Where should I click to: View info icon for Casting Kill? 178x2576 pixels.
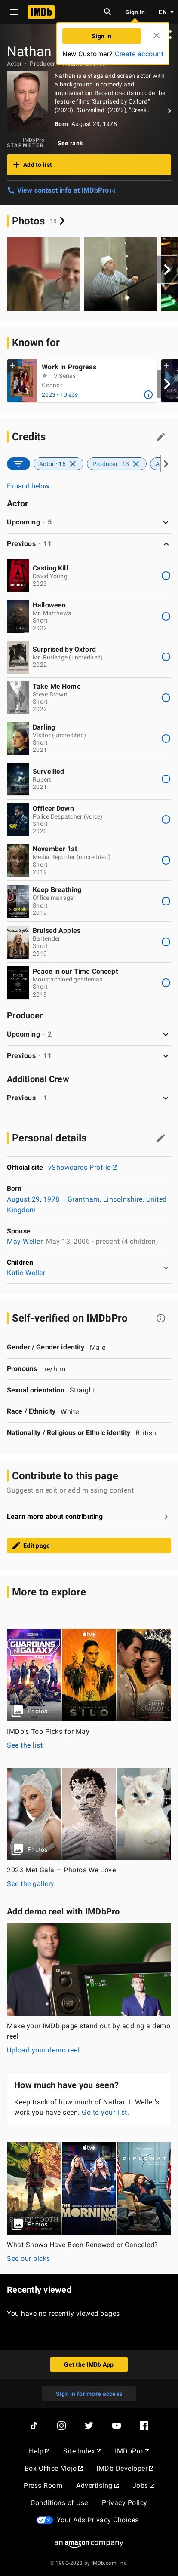pyautogui.click(x=166, y=575)
